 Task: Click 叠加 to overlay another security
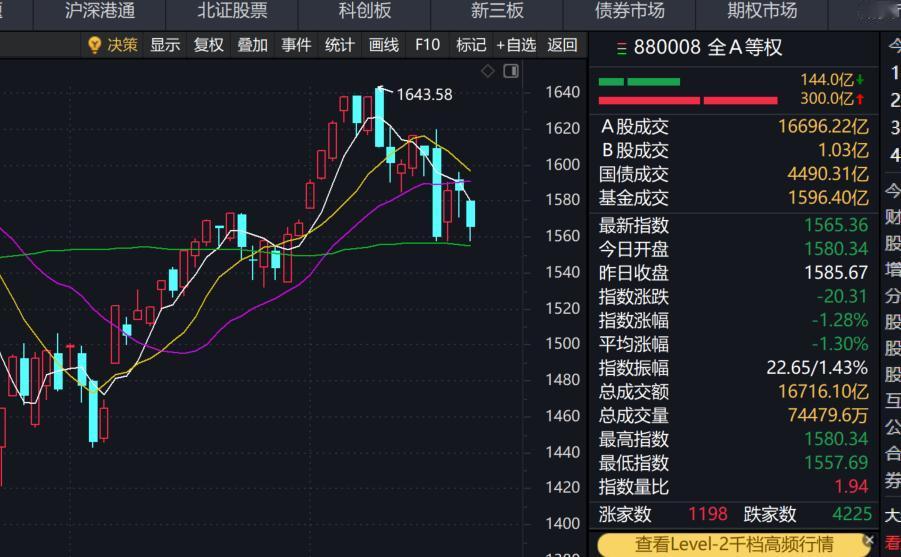252,45
